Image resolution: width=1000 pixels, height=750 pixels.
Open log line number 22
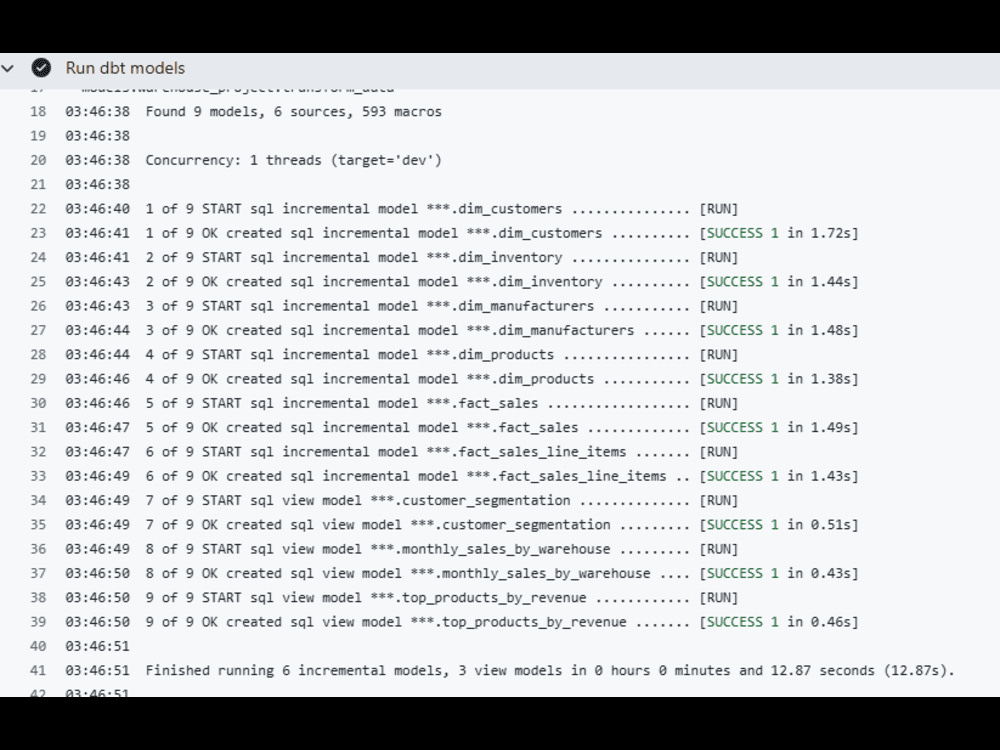[38, 209]
